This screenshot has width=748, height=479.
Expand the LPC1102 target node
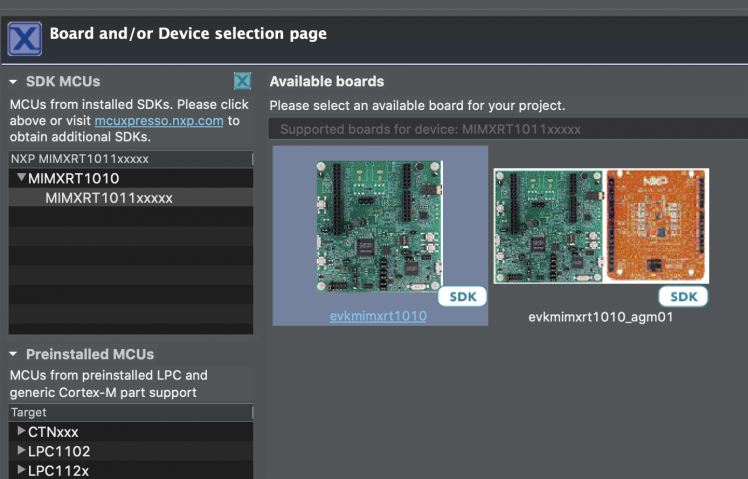click(21, 450)
